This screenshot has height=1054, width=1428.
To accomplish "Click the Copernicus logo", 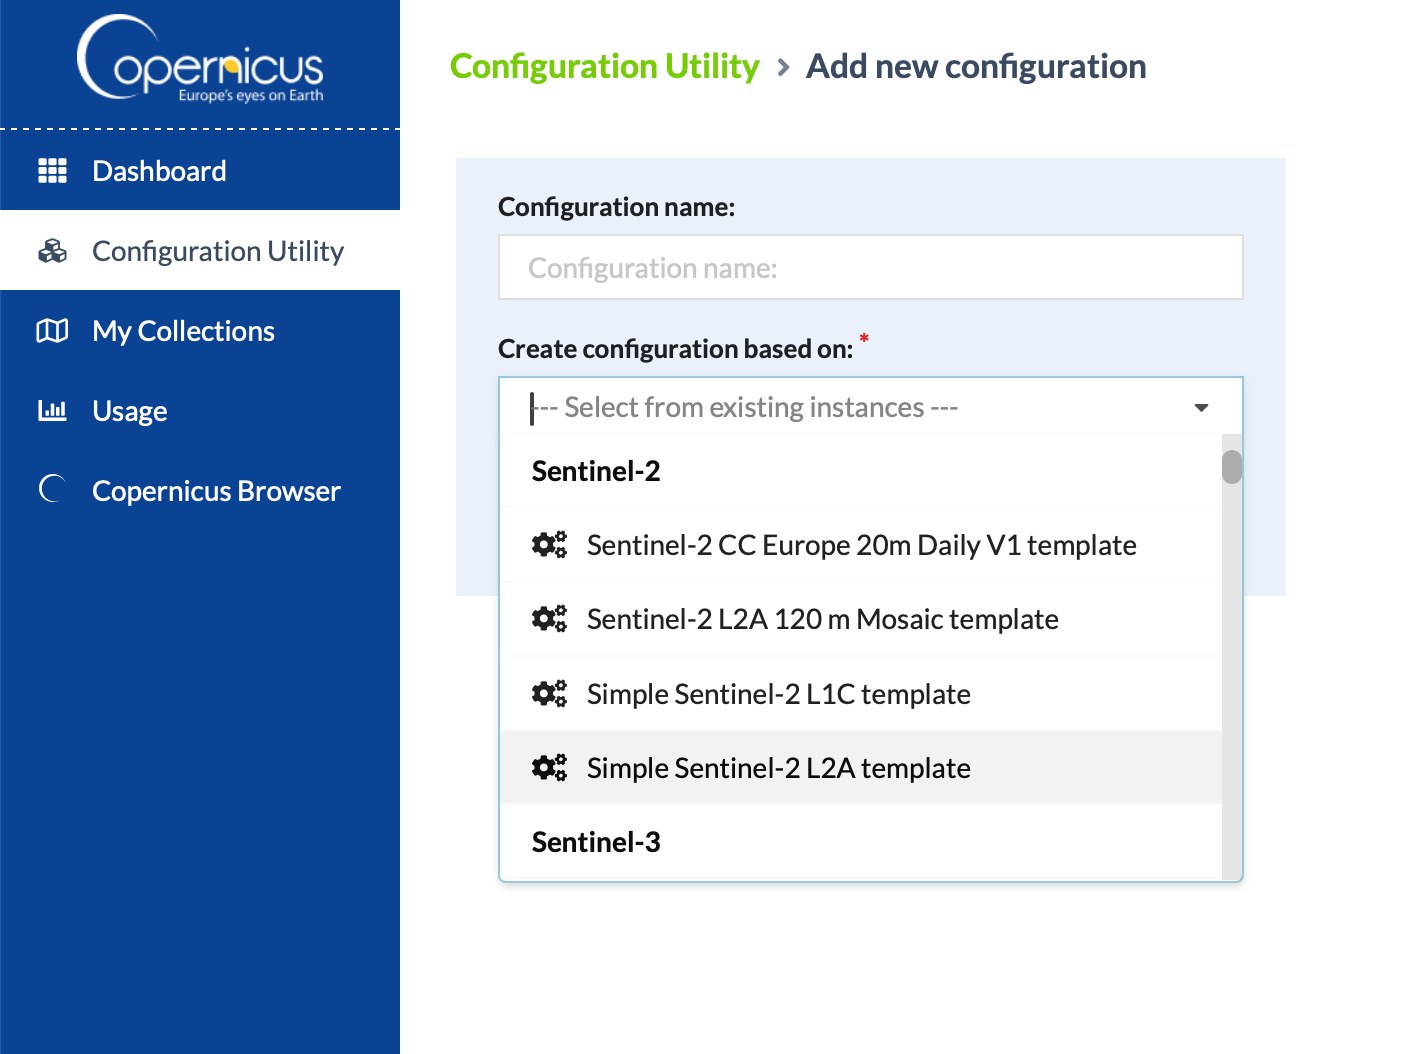I will pyautogui.click(x=200, y=58).
